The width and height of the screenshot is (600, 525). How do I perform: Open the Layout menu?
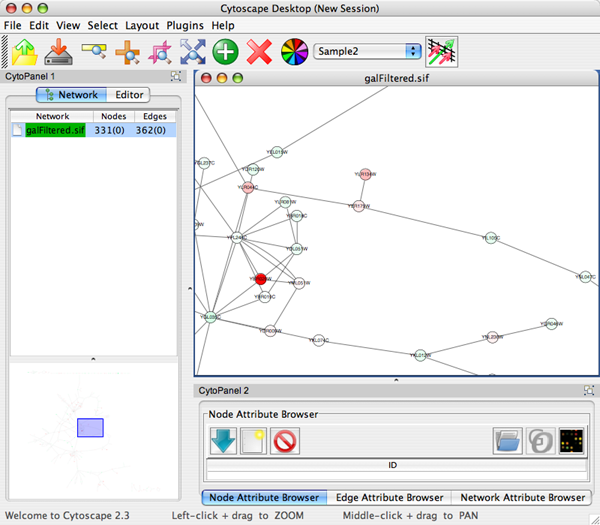142,24
